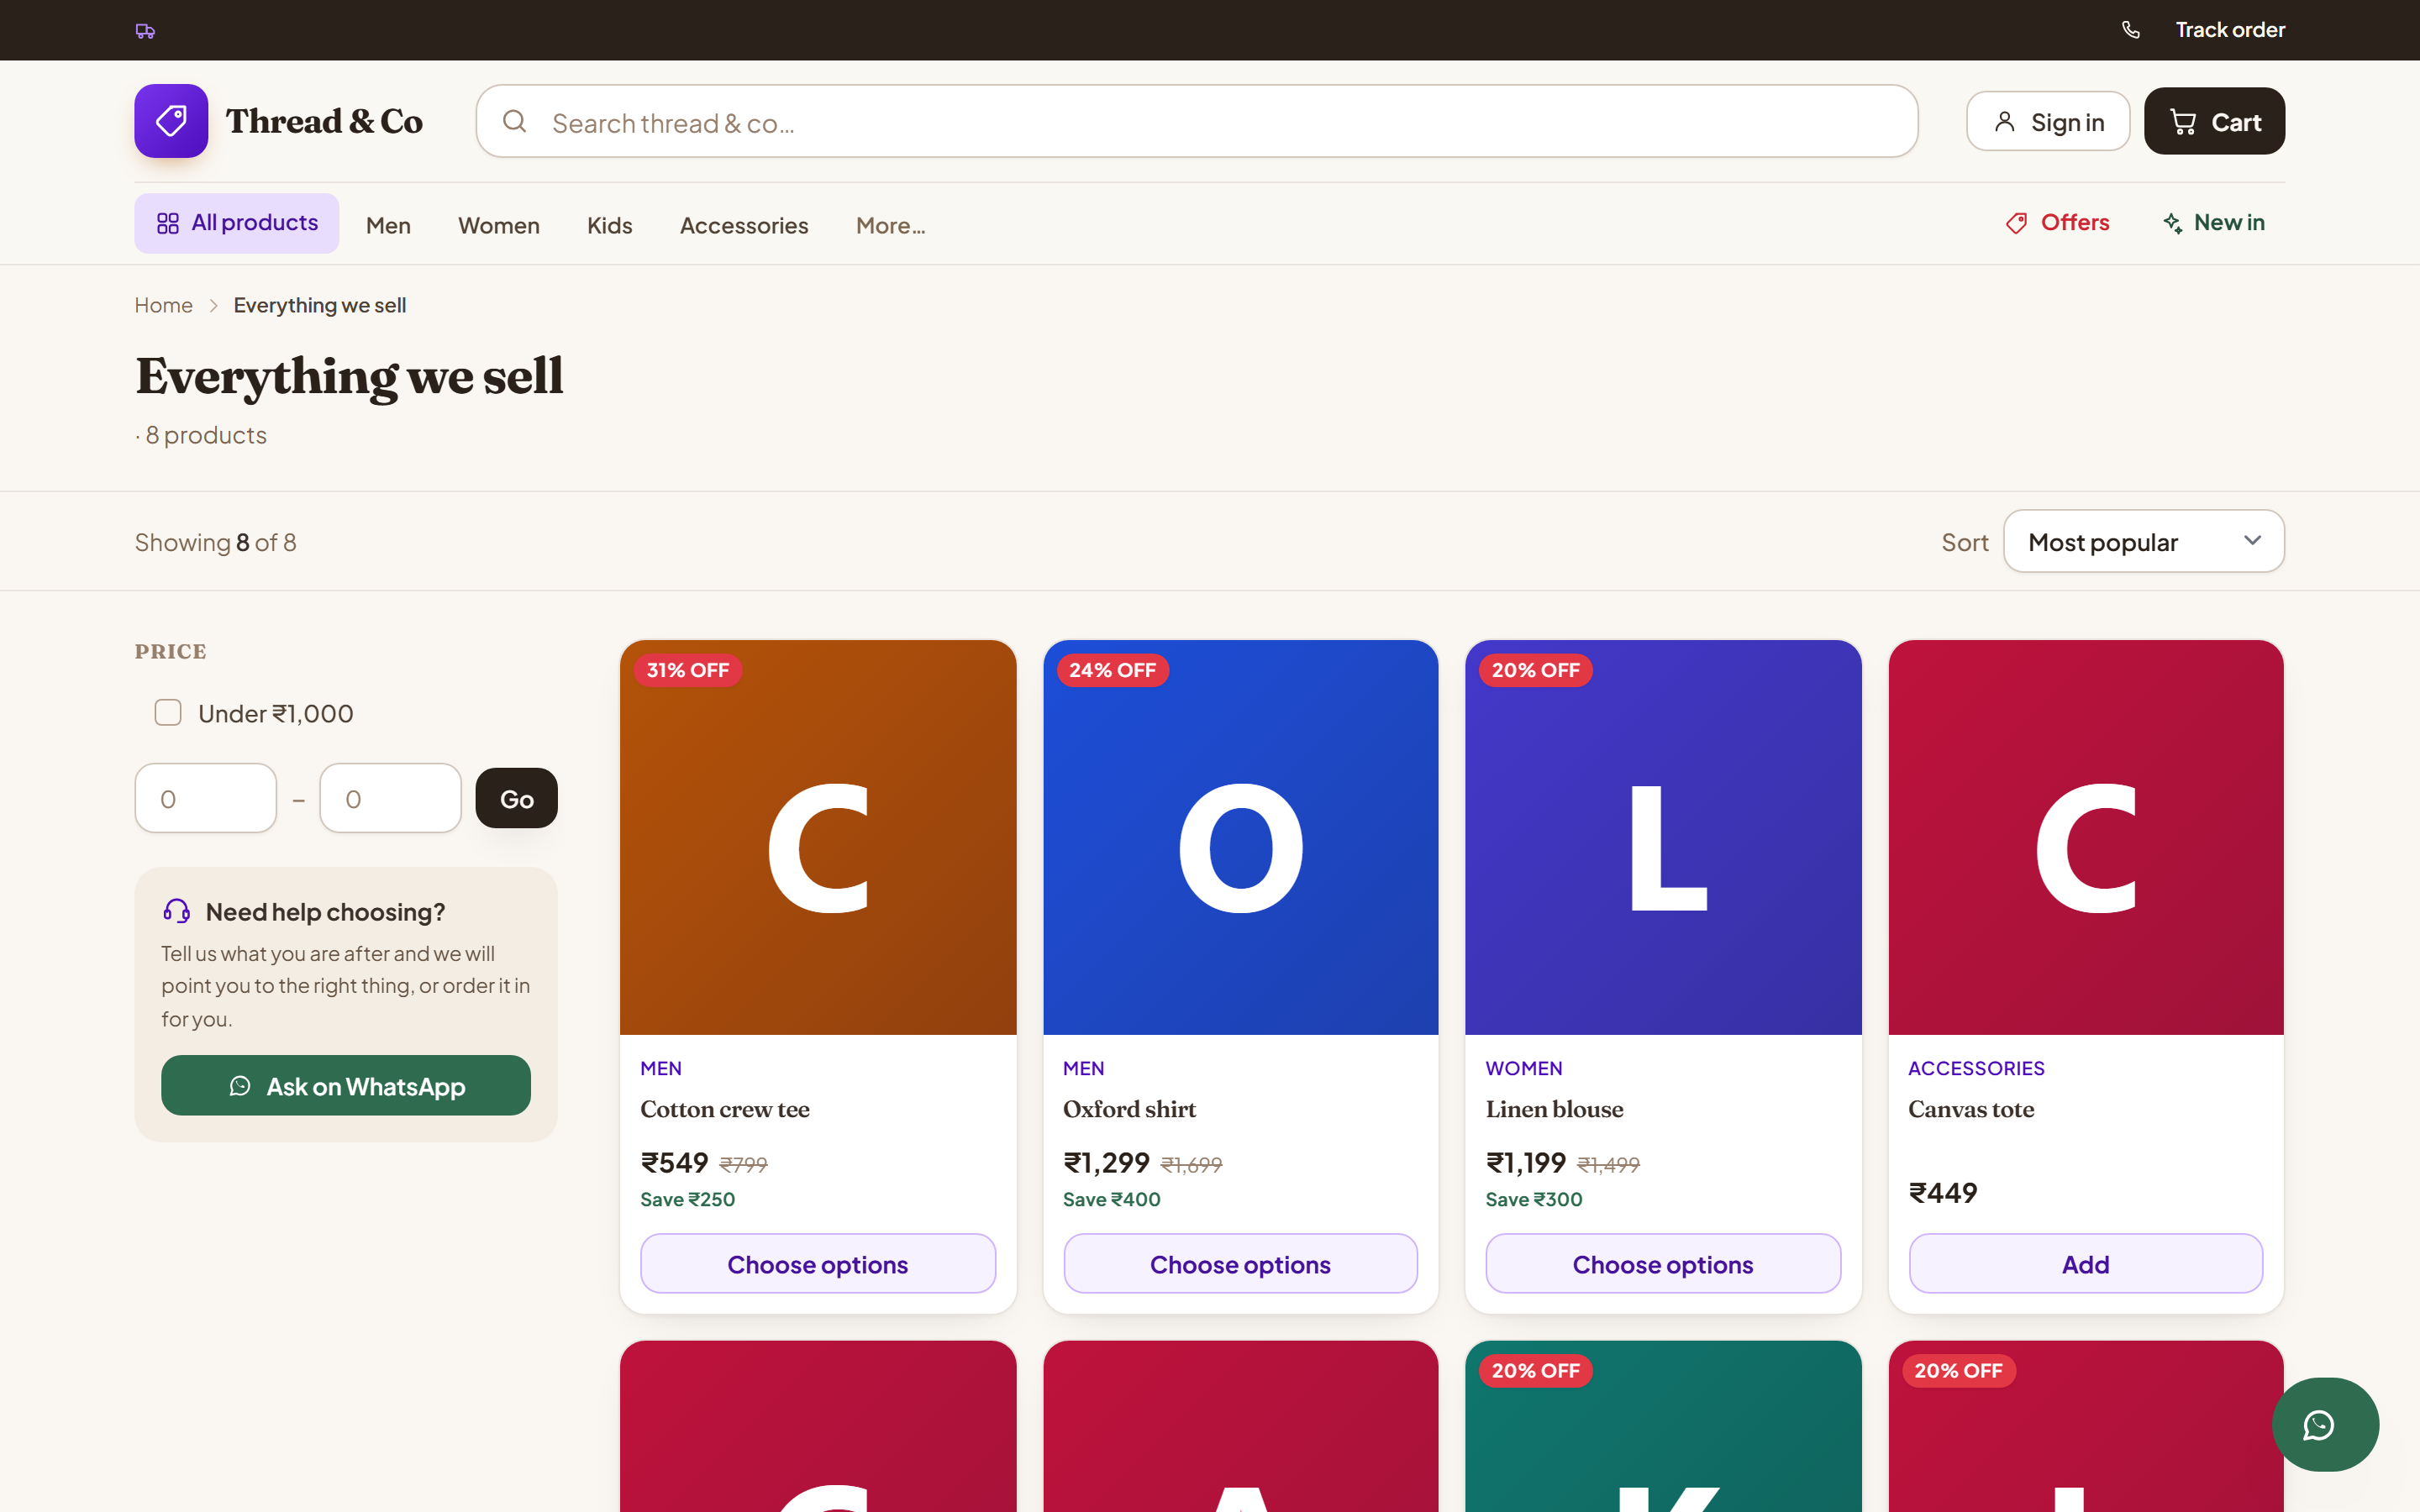2420x1512 pixels.
Task: Click the Canvas tote title
Action: tap(1971, 1109)
